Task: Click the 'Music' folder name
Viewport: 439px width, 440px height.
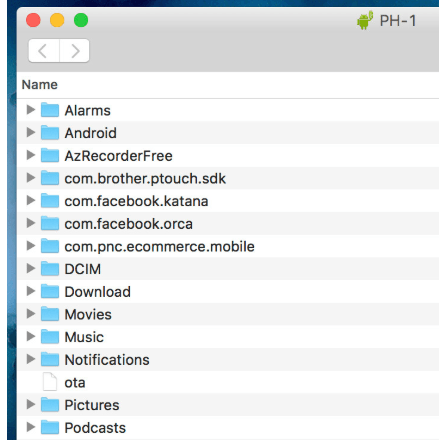Action: coord(84,337)
